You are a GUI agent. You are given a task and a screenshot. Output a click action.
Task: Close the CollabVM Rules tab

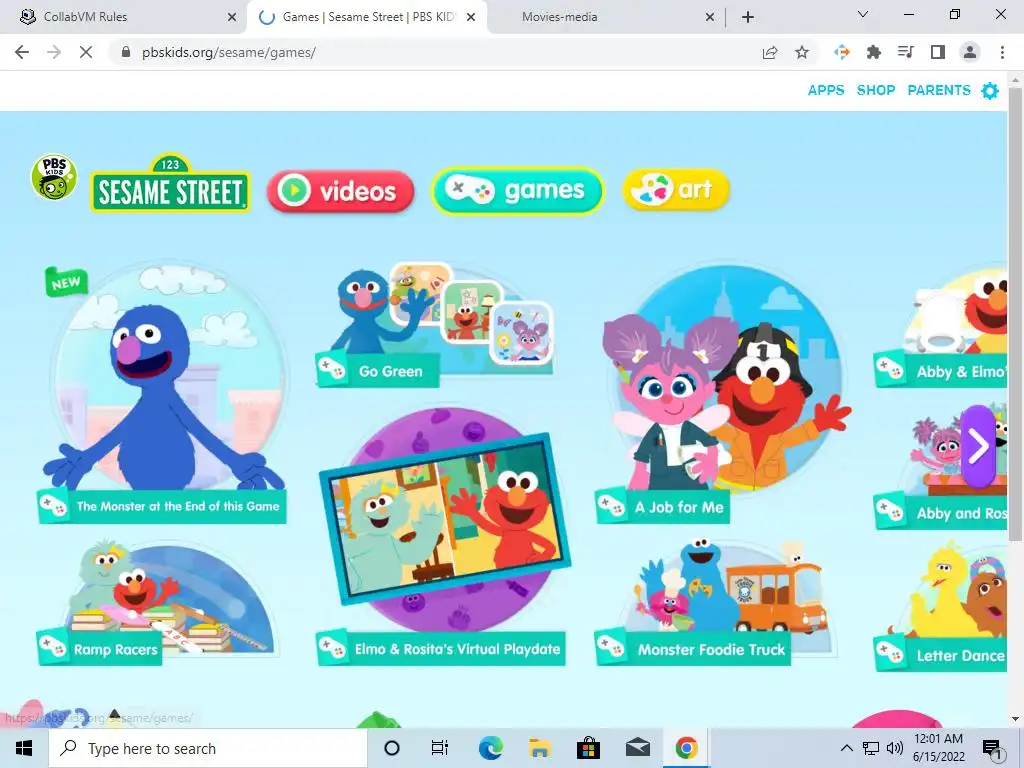(232, 18)
